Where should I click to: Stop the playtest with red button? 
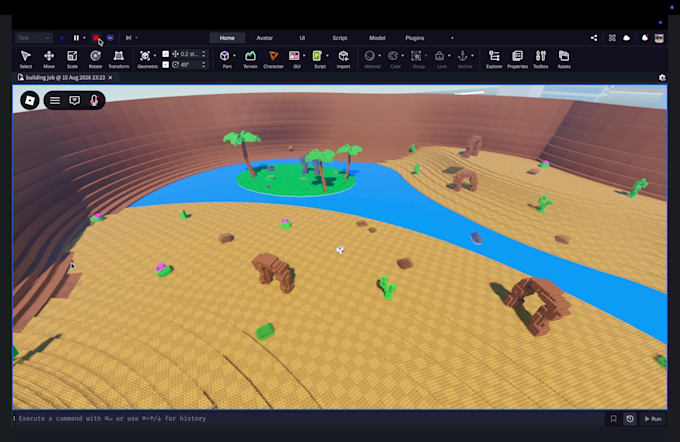tap(96, 38)
